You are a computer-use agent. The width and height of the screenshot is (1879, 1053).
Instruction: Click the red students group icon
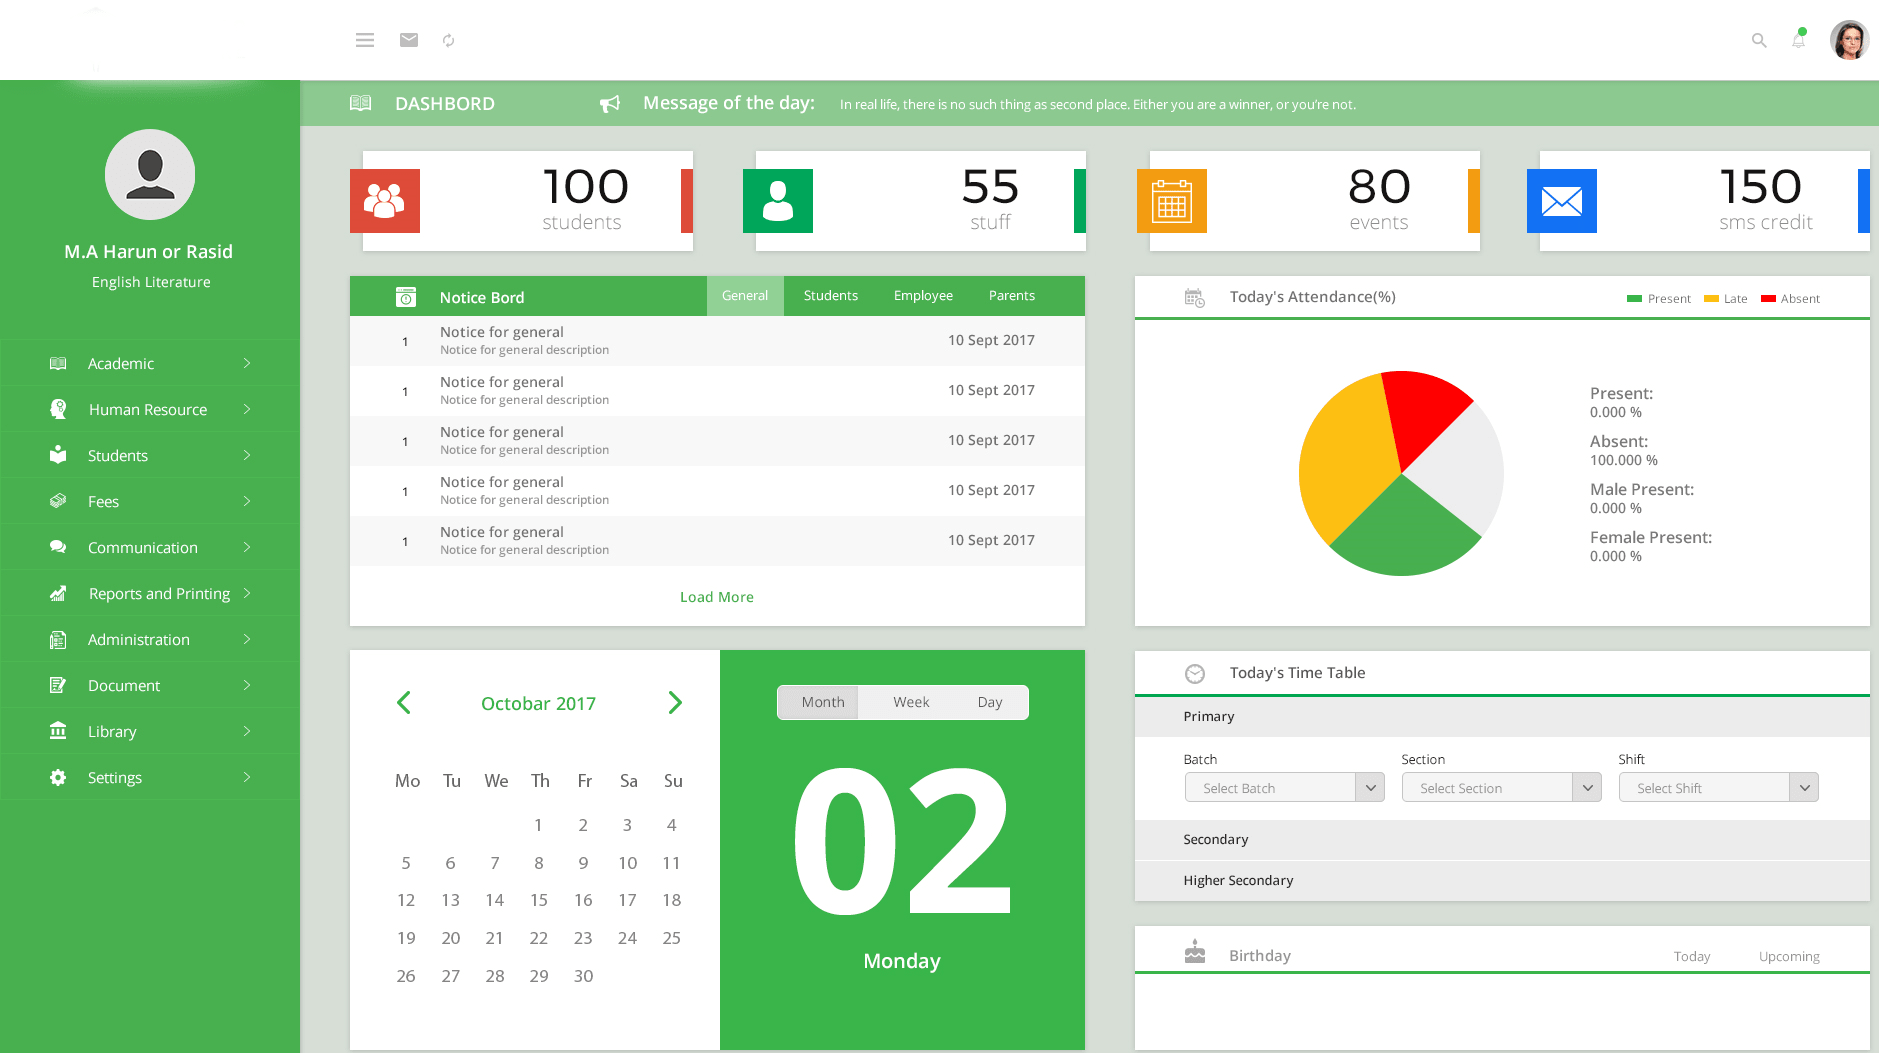385,201
